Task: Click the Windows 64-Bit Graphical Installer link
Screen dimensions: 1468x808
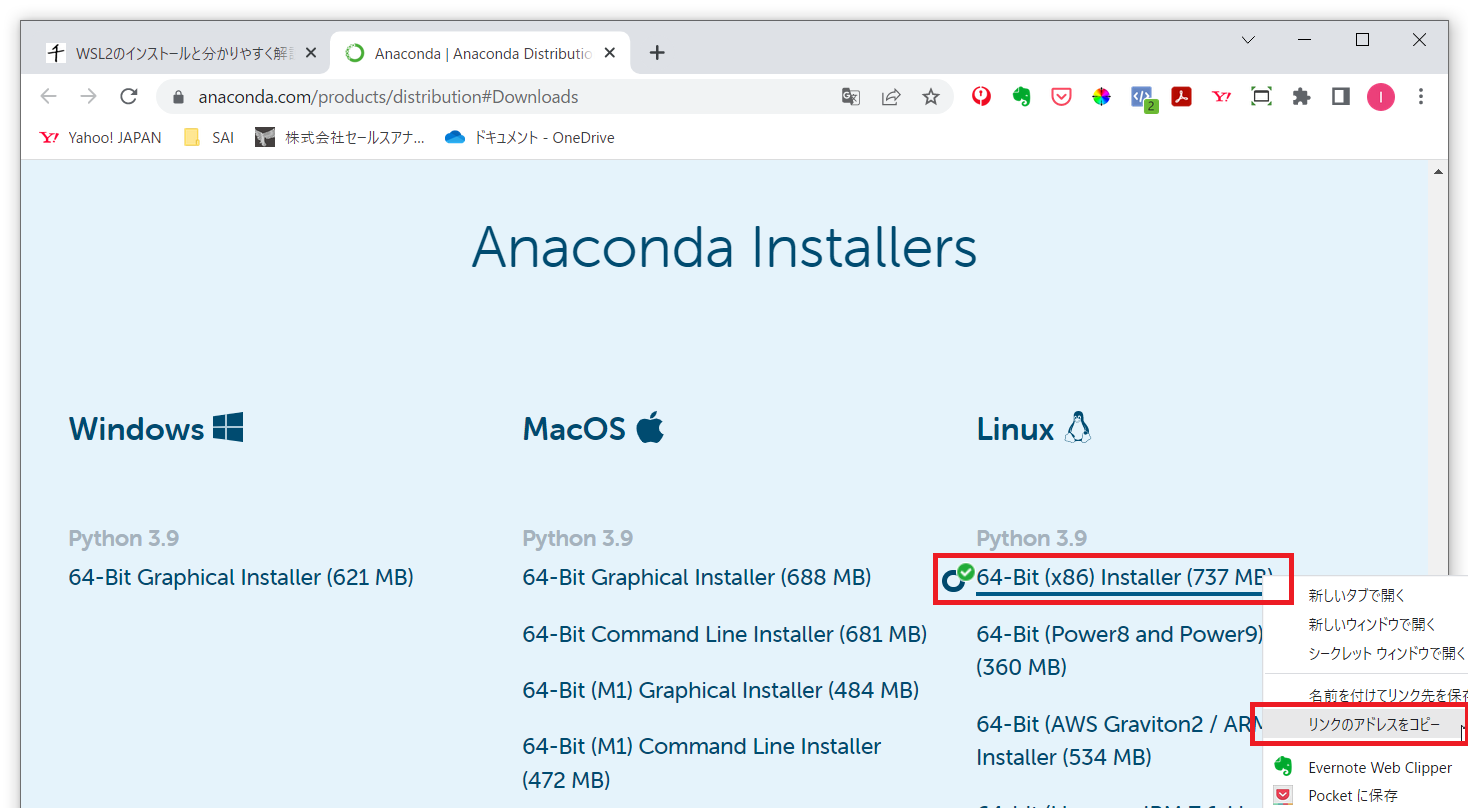Action: pos(240,577)
